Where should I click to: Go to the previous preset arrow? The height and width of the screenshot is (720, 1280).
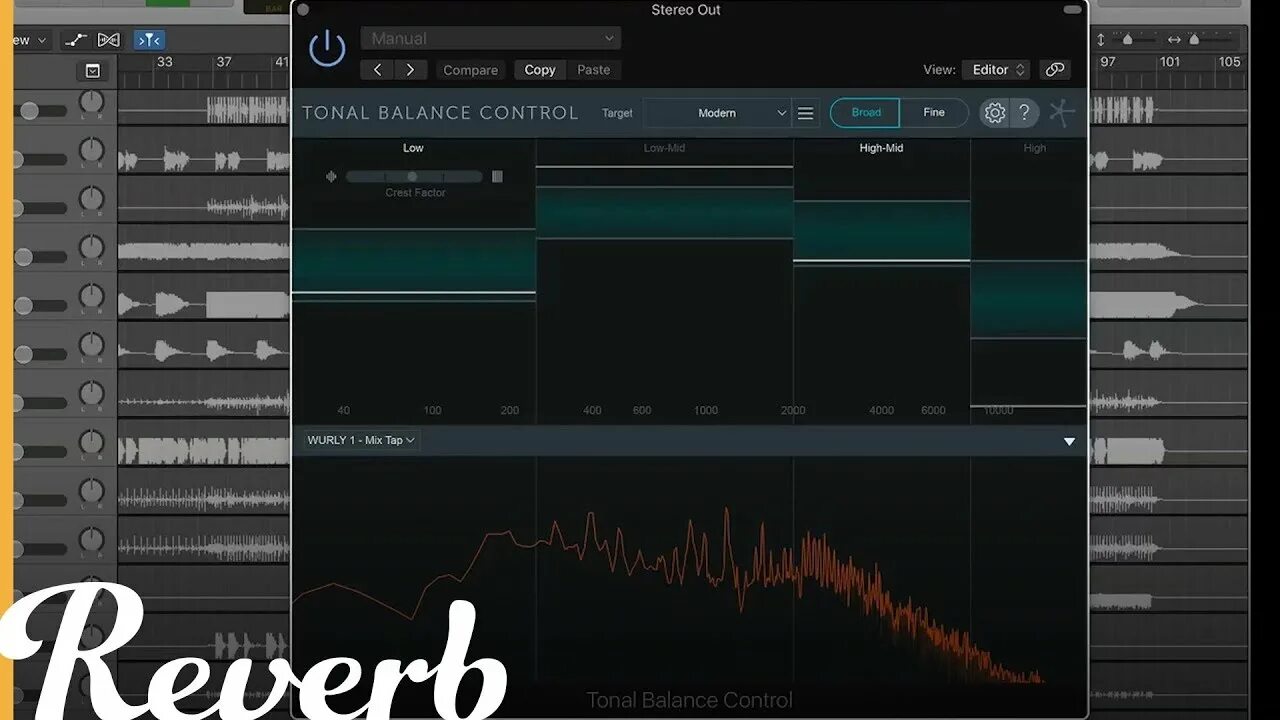tap(377, 70)
